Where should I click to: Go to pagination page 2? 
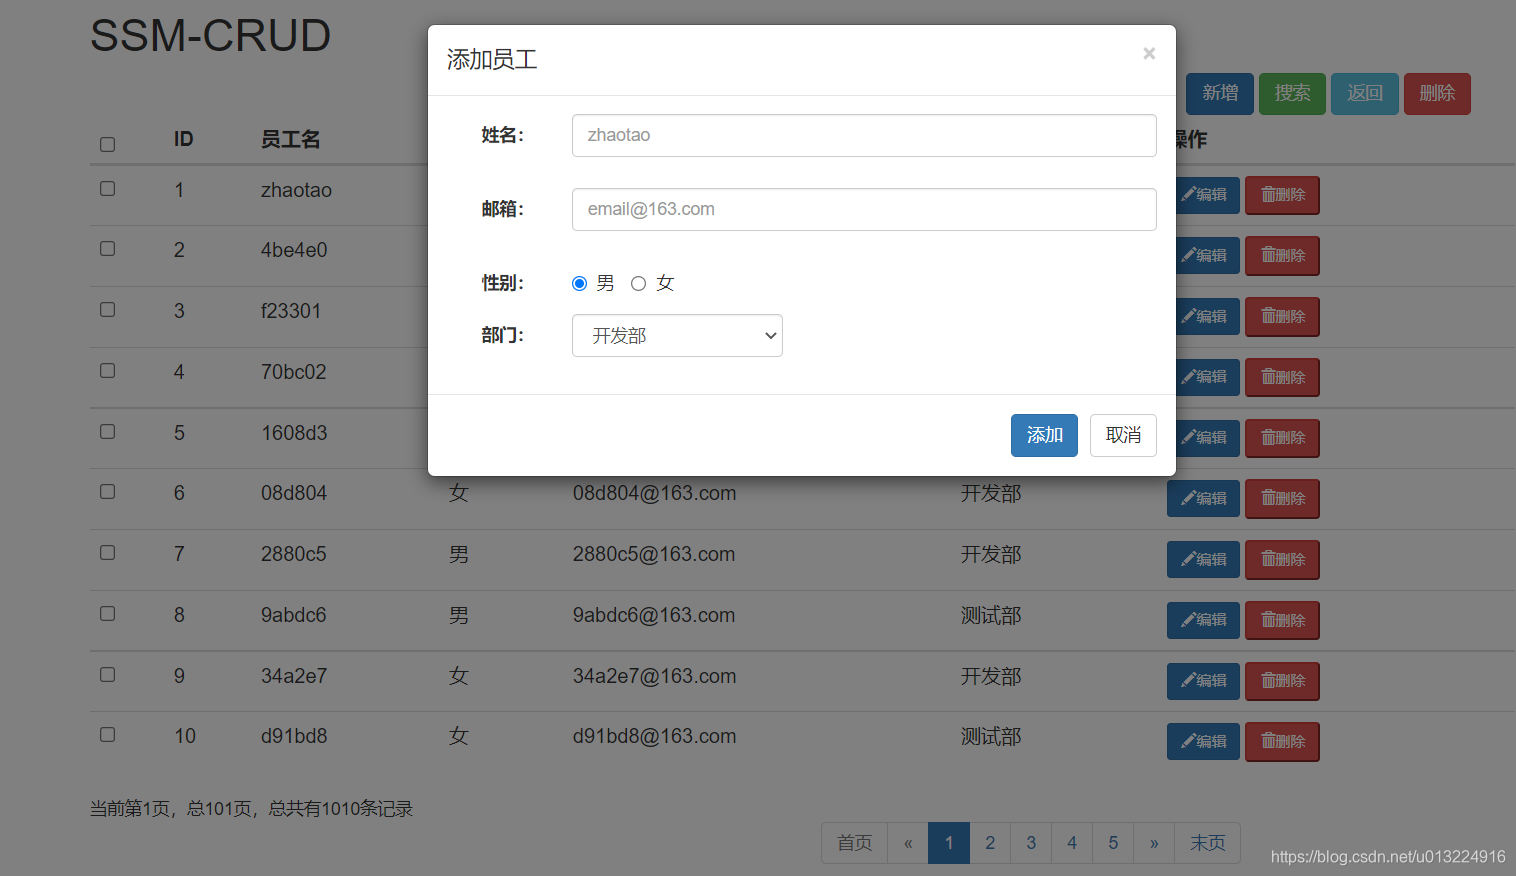click(x=990, y=843)
